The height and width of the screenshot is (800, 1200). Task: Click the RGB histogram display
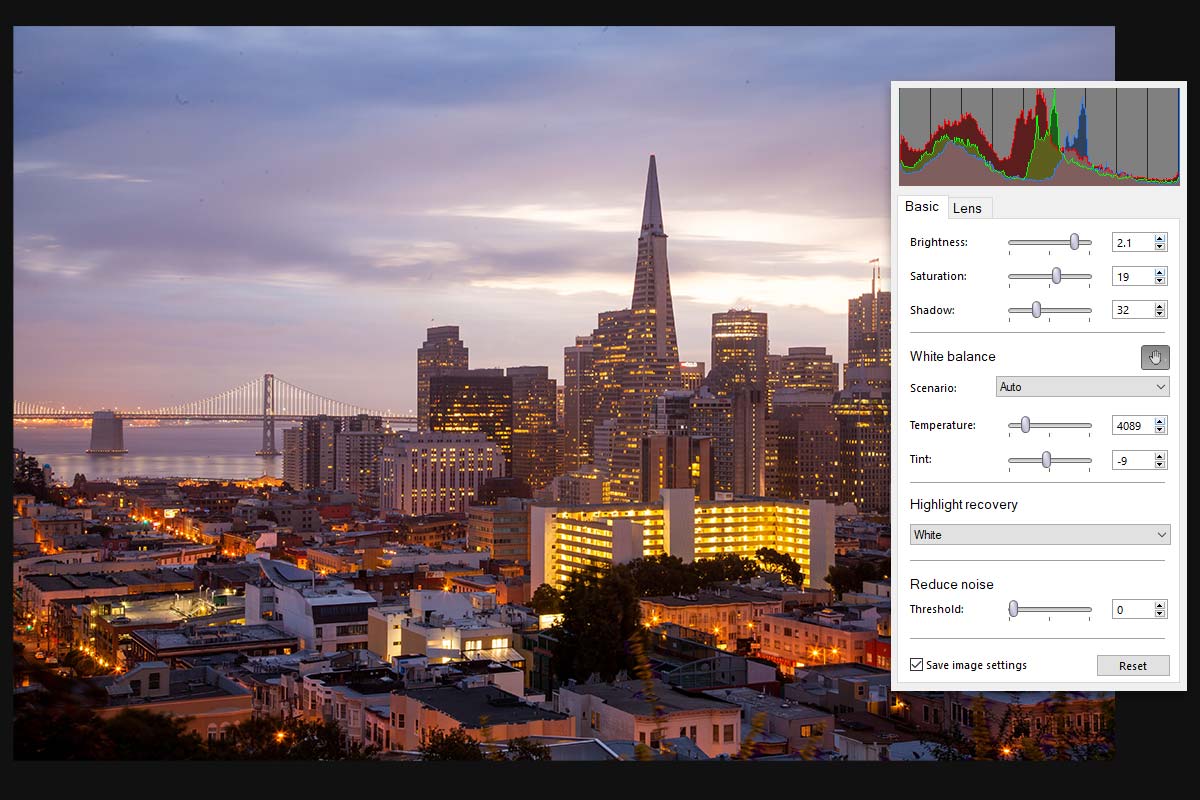coord(1039,136)
